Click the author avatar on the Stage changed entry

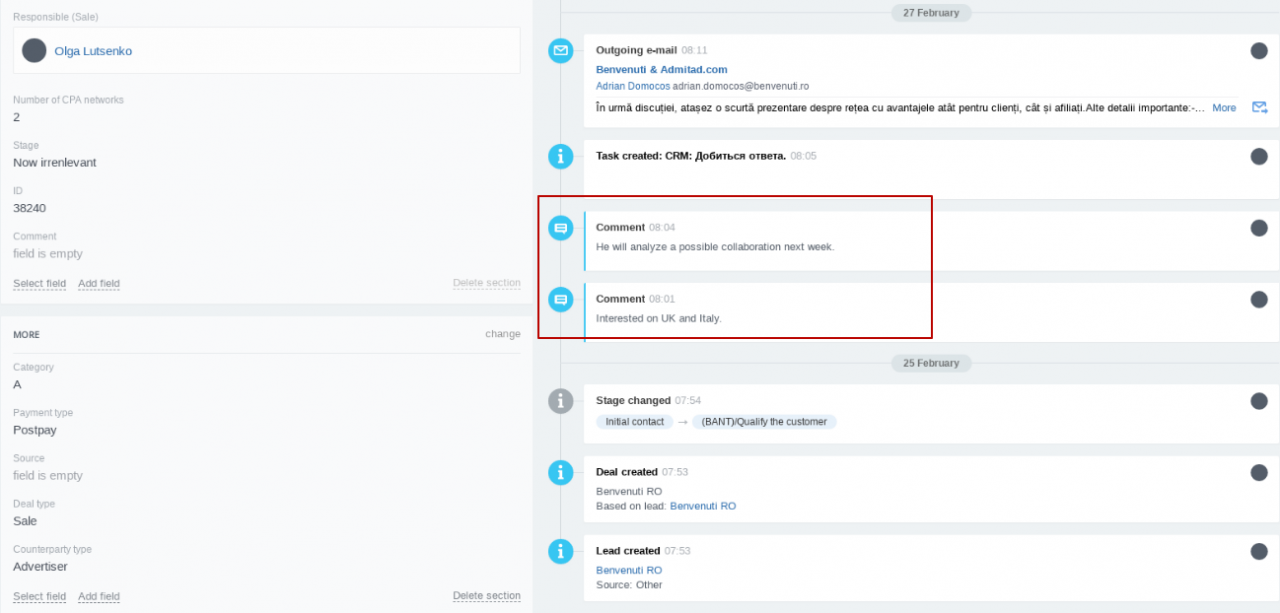pos(1259,401)
